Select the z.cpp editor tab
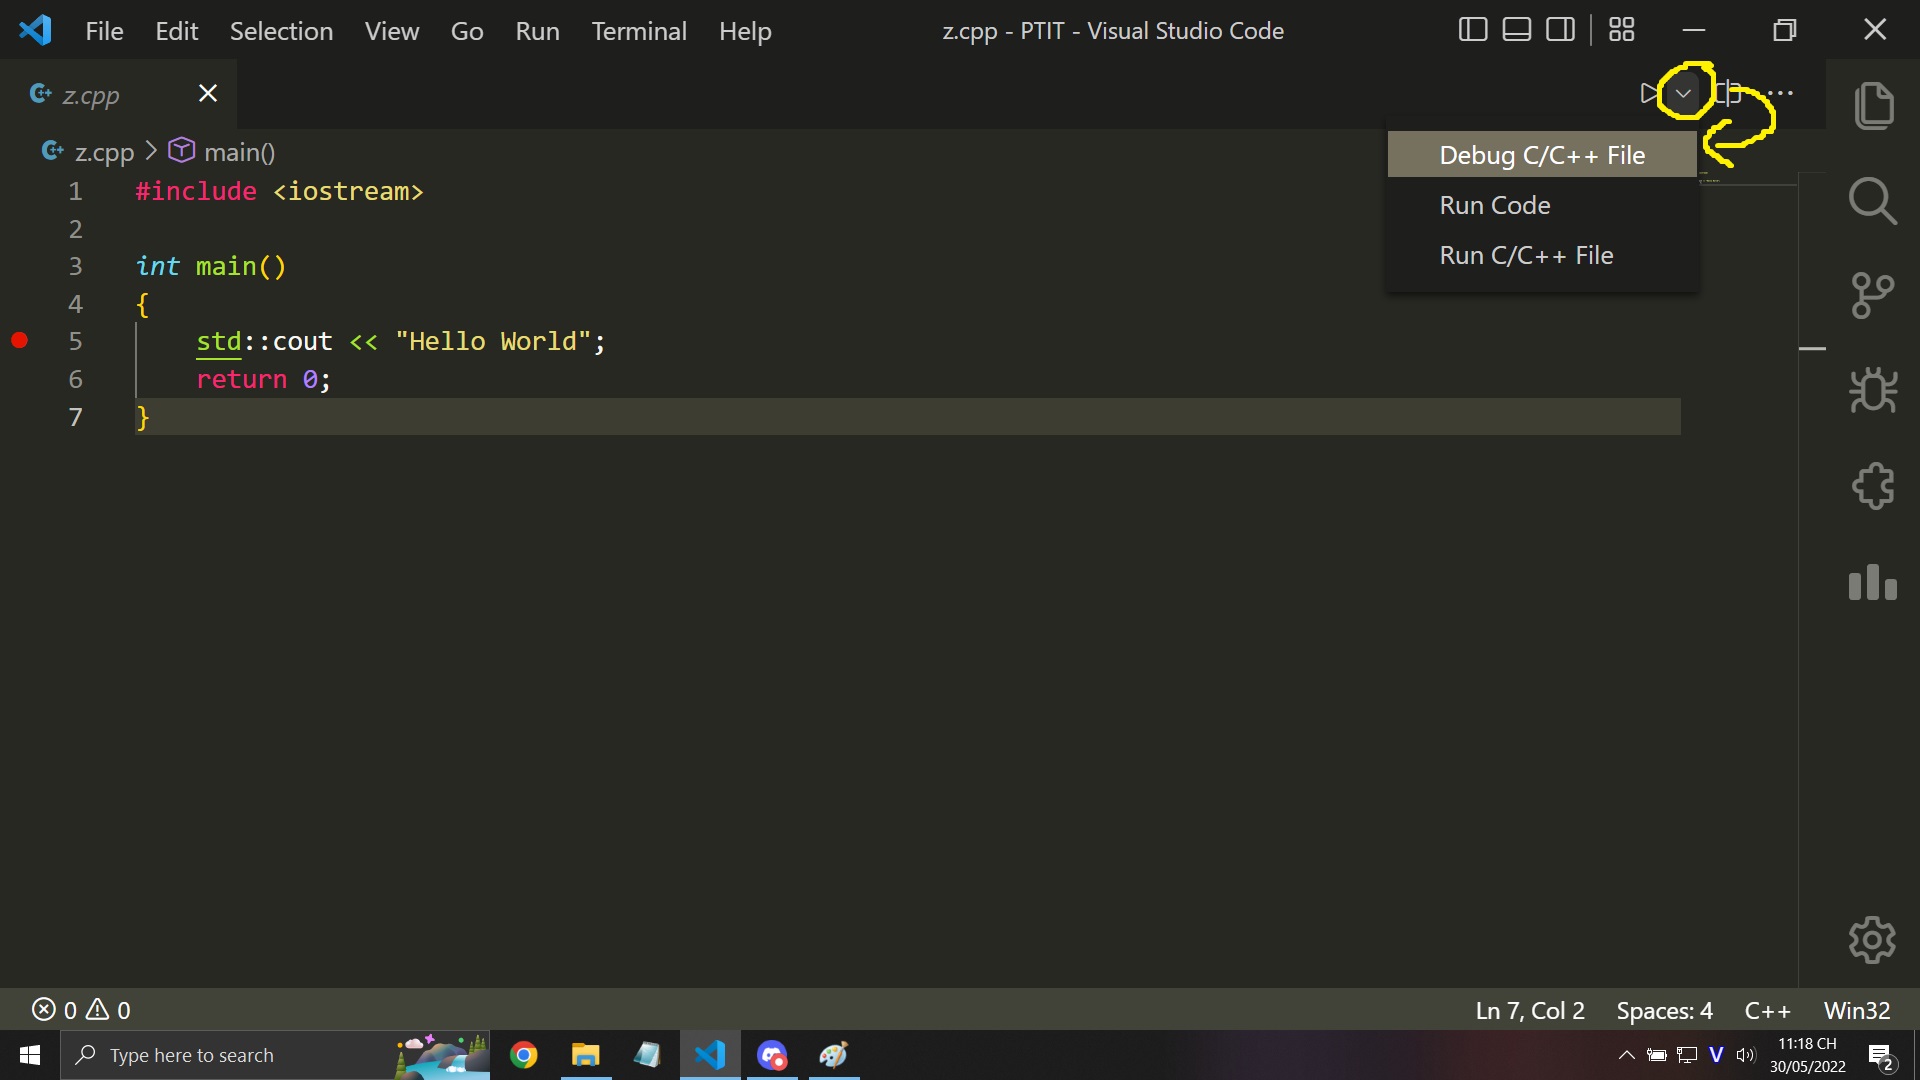The width and height of the screenshot is (1920, 1080). point(118,94)
